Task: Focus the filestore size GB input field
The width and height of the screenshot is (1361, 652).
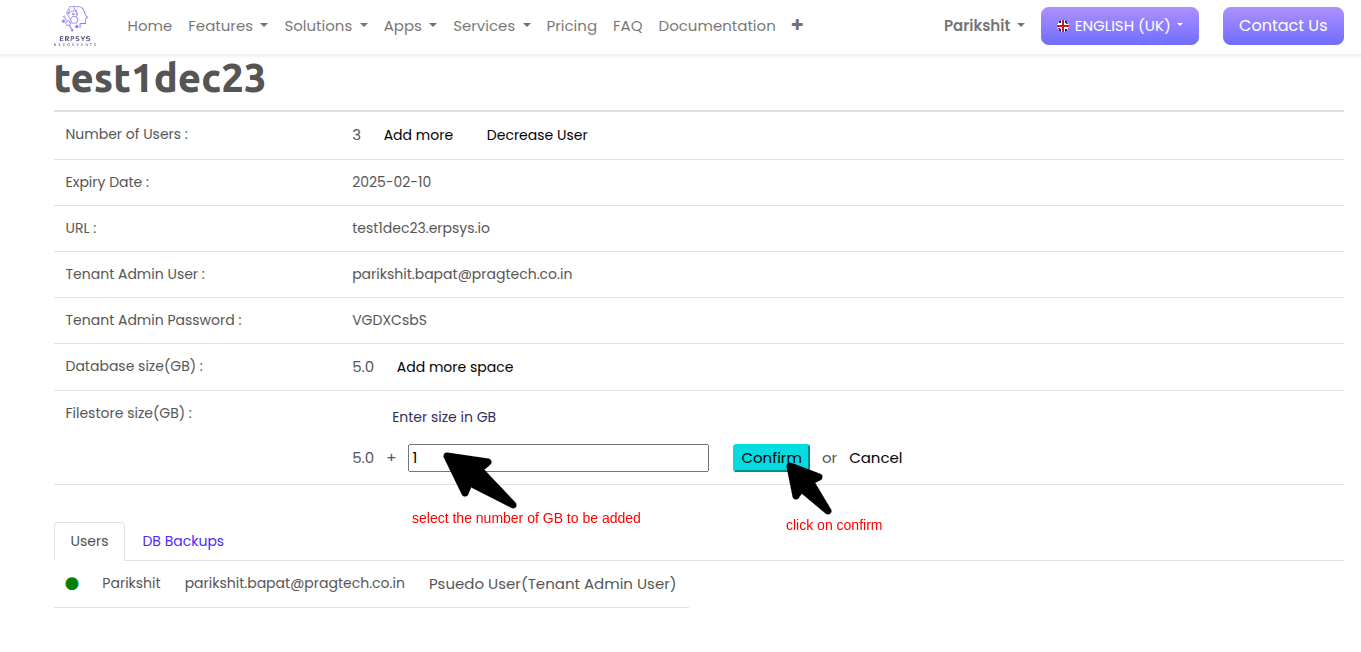Action: coord(558,458)
